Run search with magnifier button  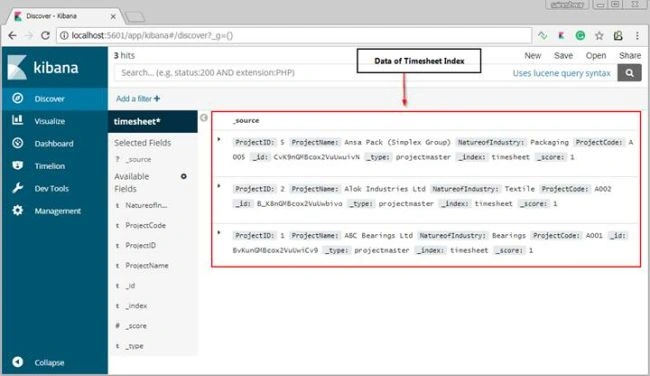[x=629, y=73]
